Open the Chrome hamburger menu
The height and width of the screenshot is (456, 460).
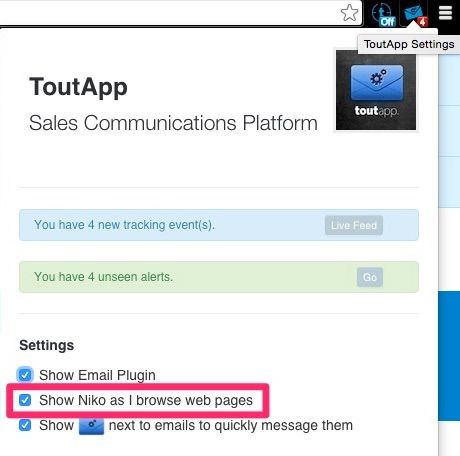point(445,13)
